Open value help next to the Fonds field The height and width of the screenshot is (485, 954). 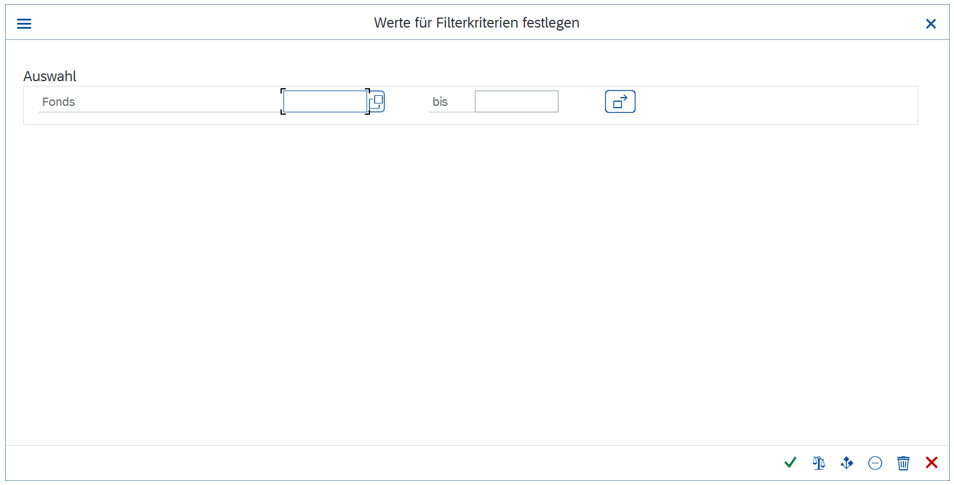377,102
